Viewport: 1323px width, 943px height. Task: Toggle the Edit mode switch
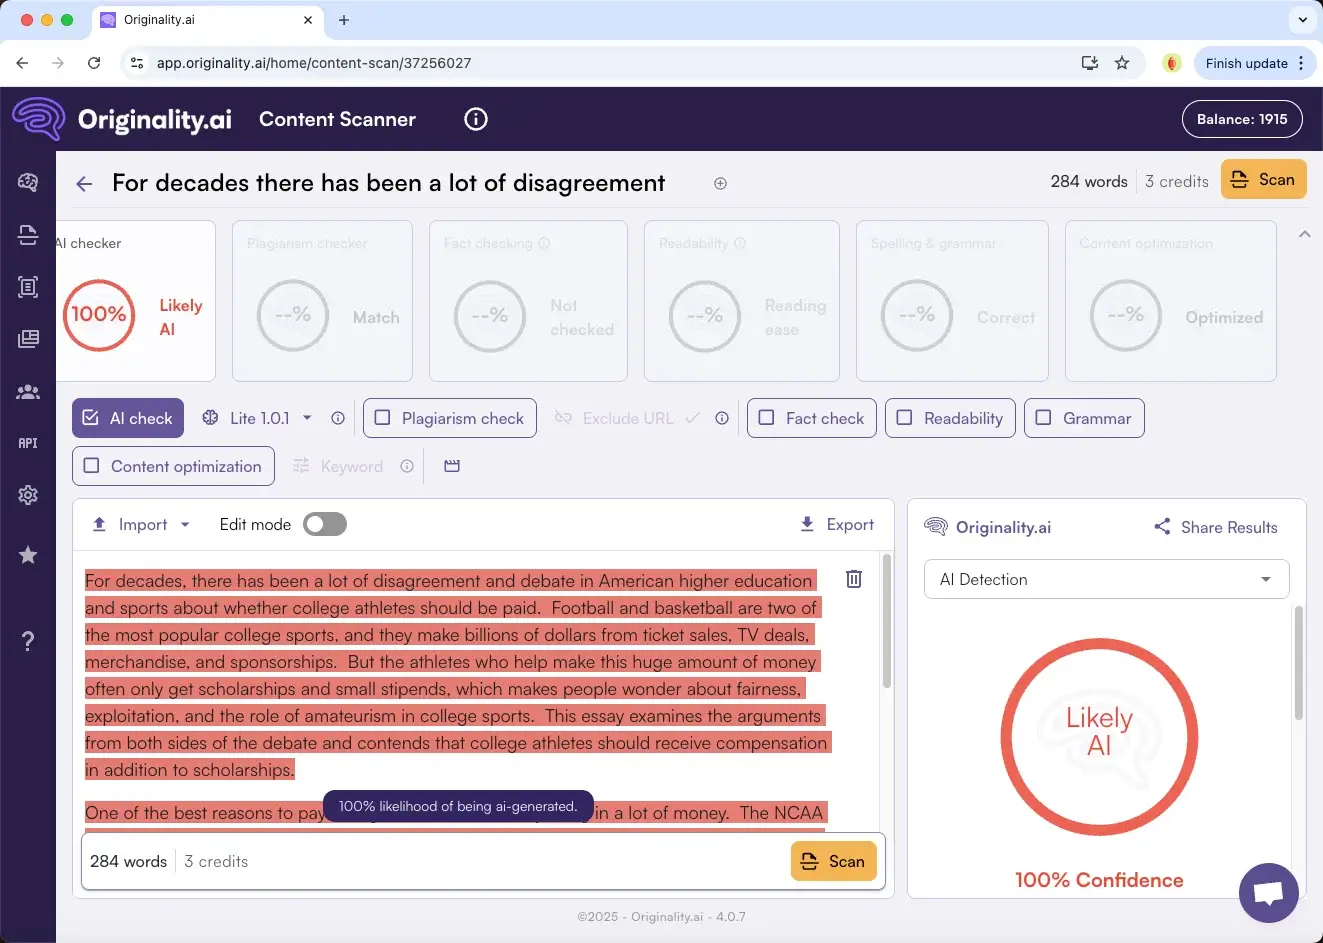point(325,524)
